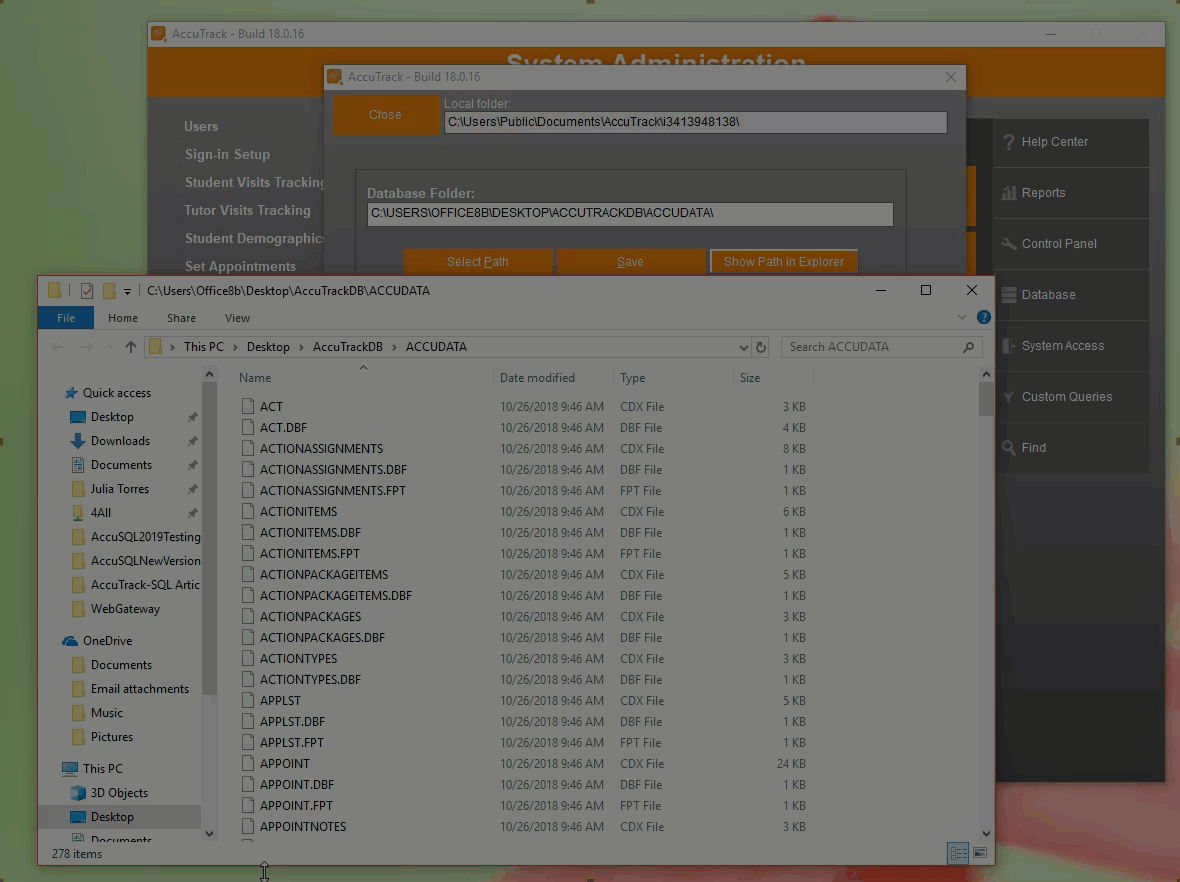Screen dimensions: 1180x882
Task: Open Email attachments under OneDrive
Action: 139,689
